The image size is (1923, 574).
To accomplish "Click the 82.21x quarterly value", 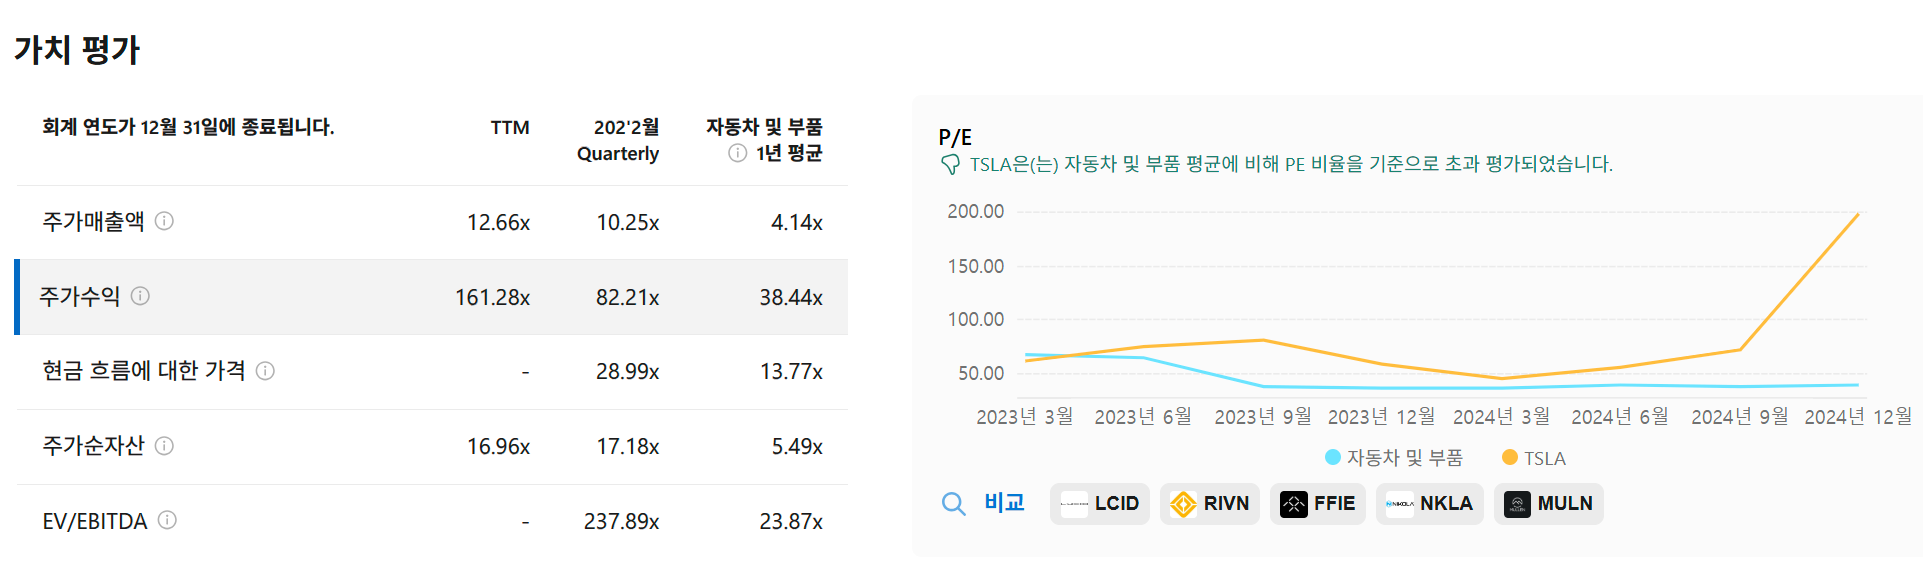I will point(627,298).
